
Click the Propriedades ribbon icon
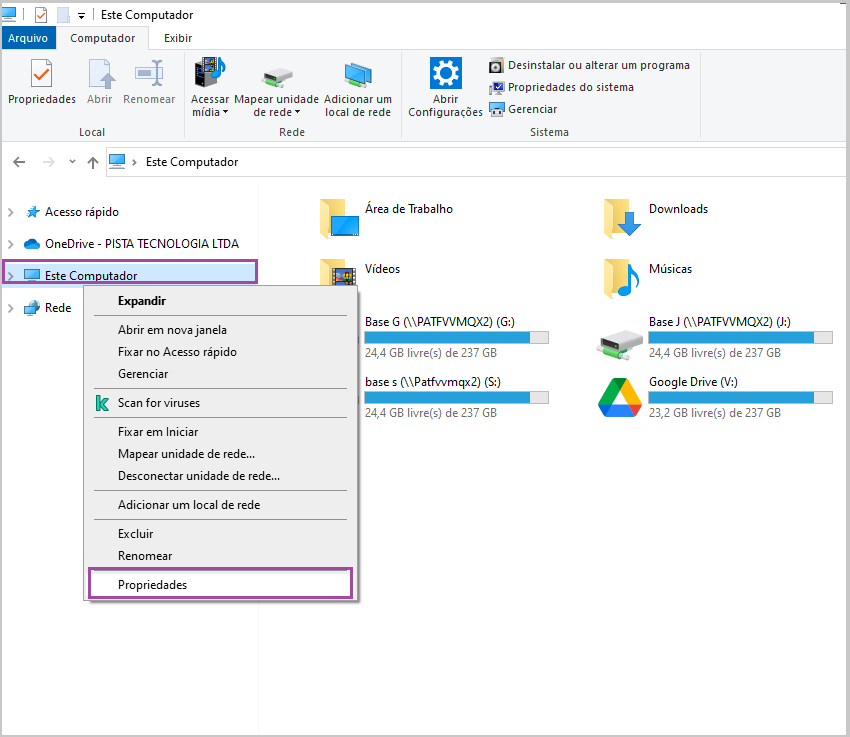[x=41, y=76]
